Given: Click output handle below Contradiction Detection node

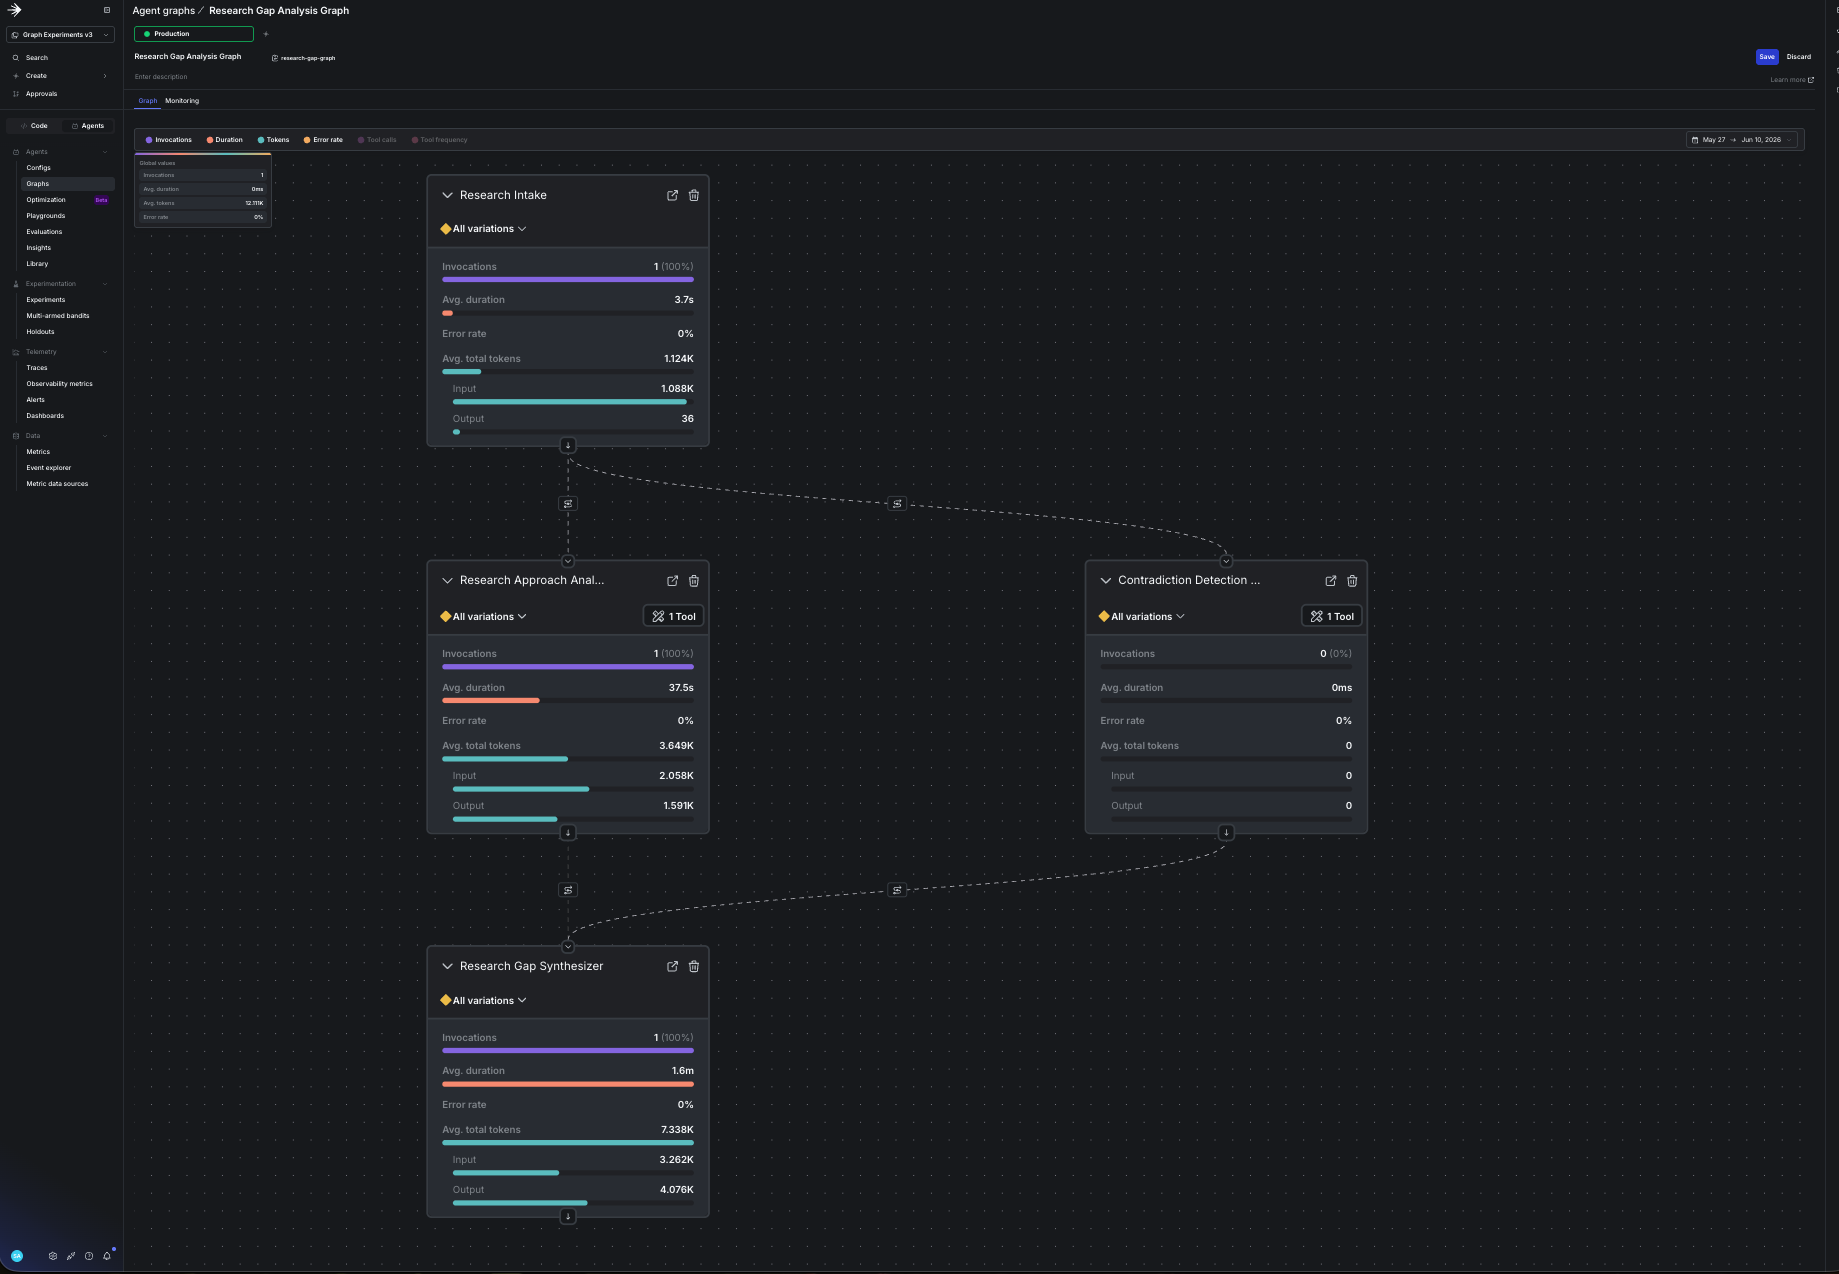Looking at the screenshot, I should coord(1226,832).
